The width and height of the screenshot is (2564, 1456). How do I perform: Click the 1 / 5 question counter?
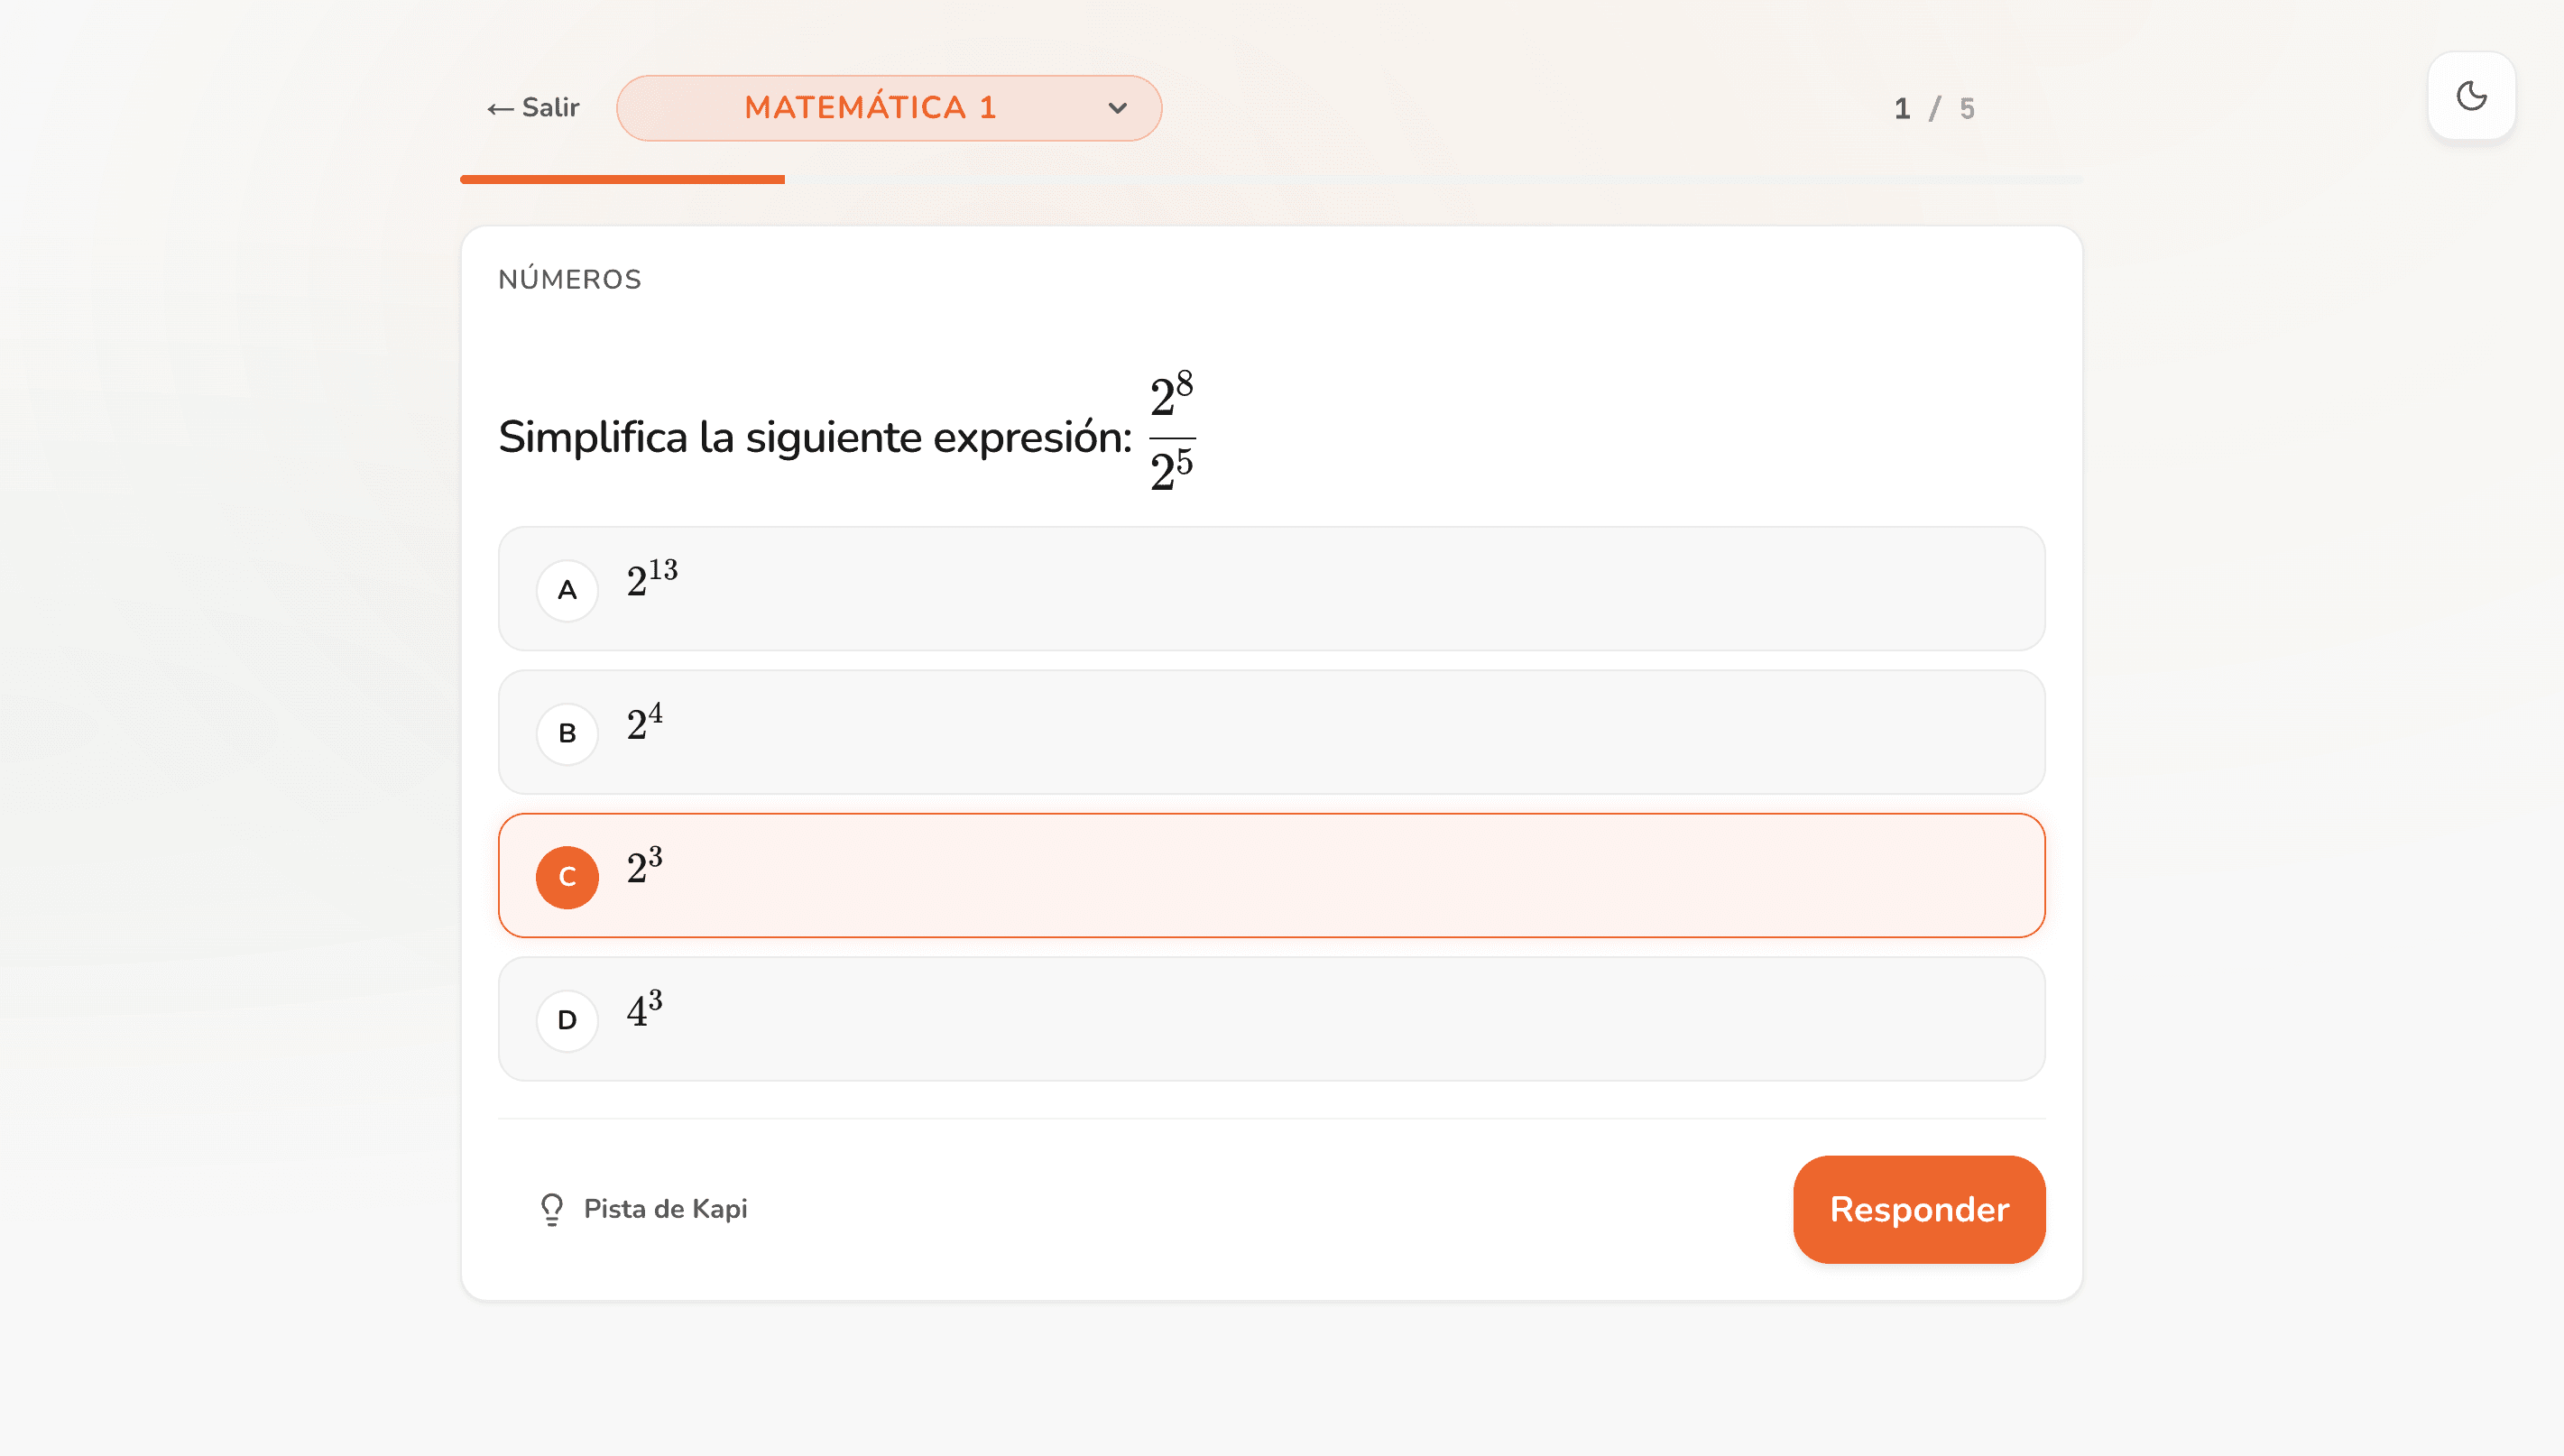click(1934, 108)
